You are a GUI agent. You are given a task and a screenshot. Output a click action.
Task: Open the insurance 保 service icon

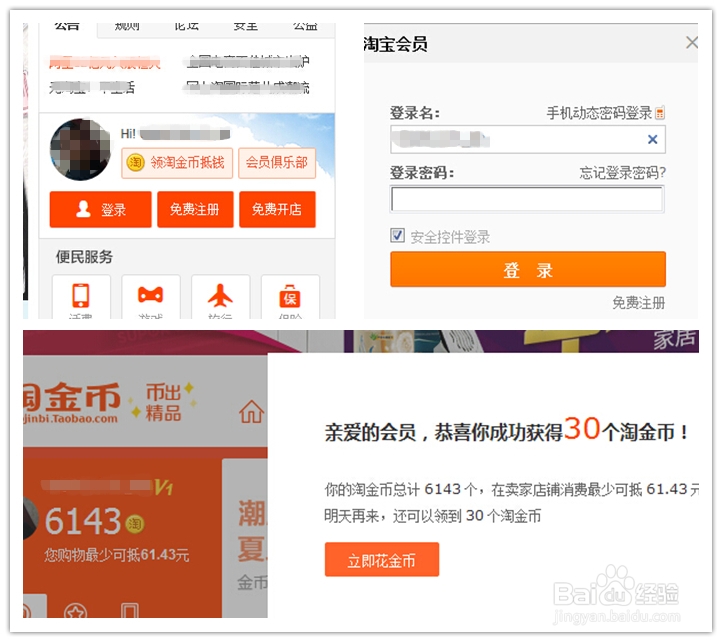(290, 296)
